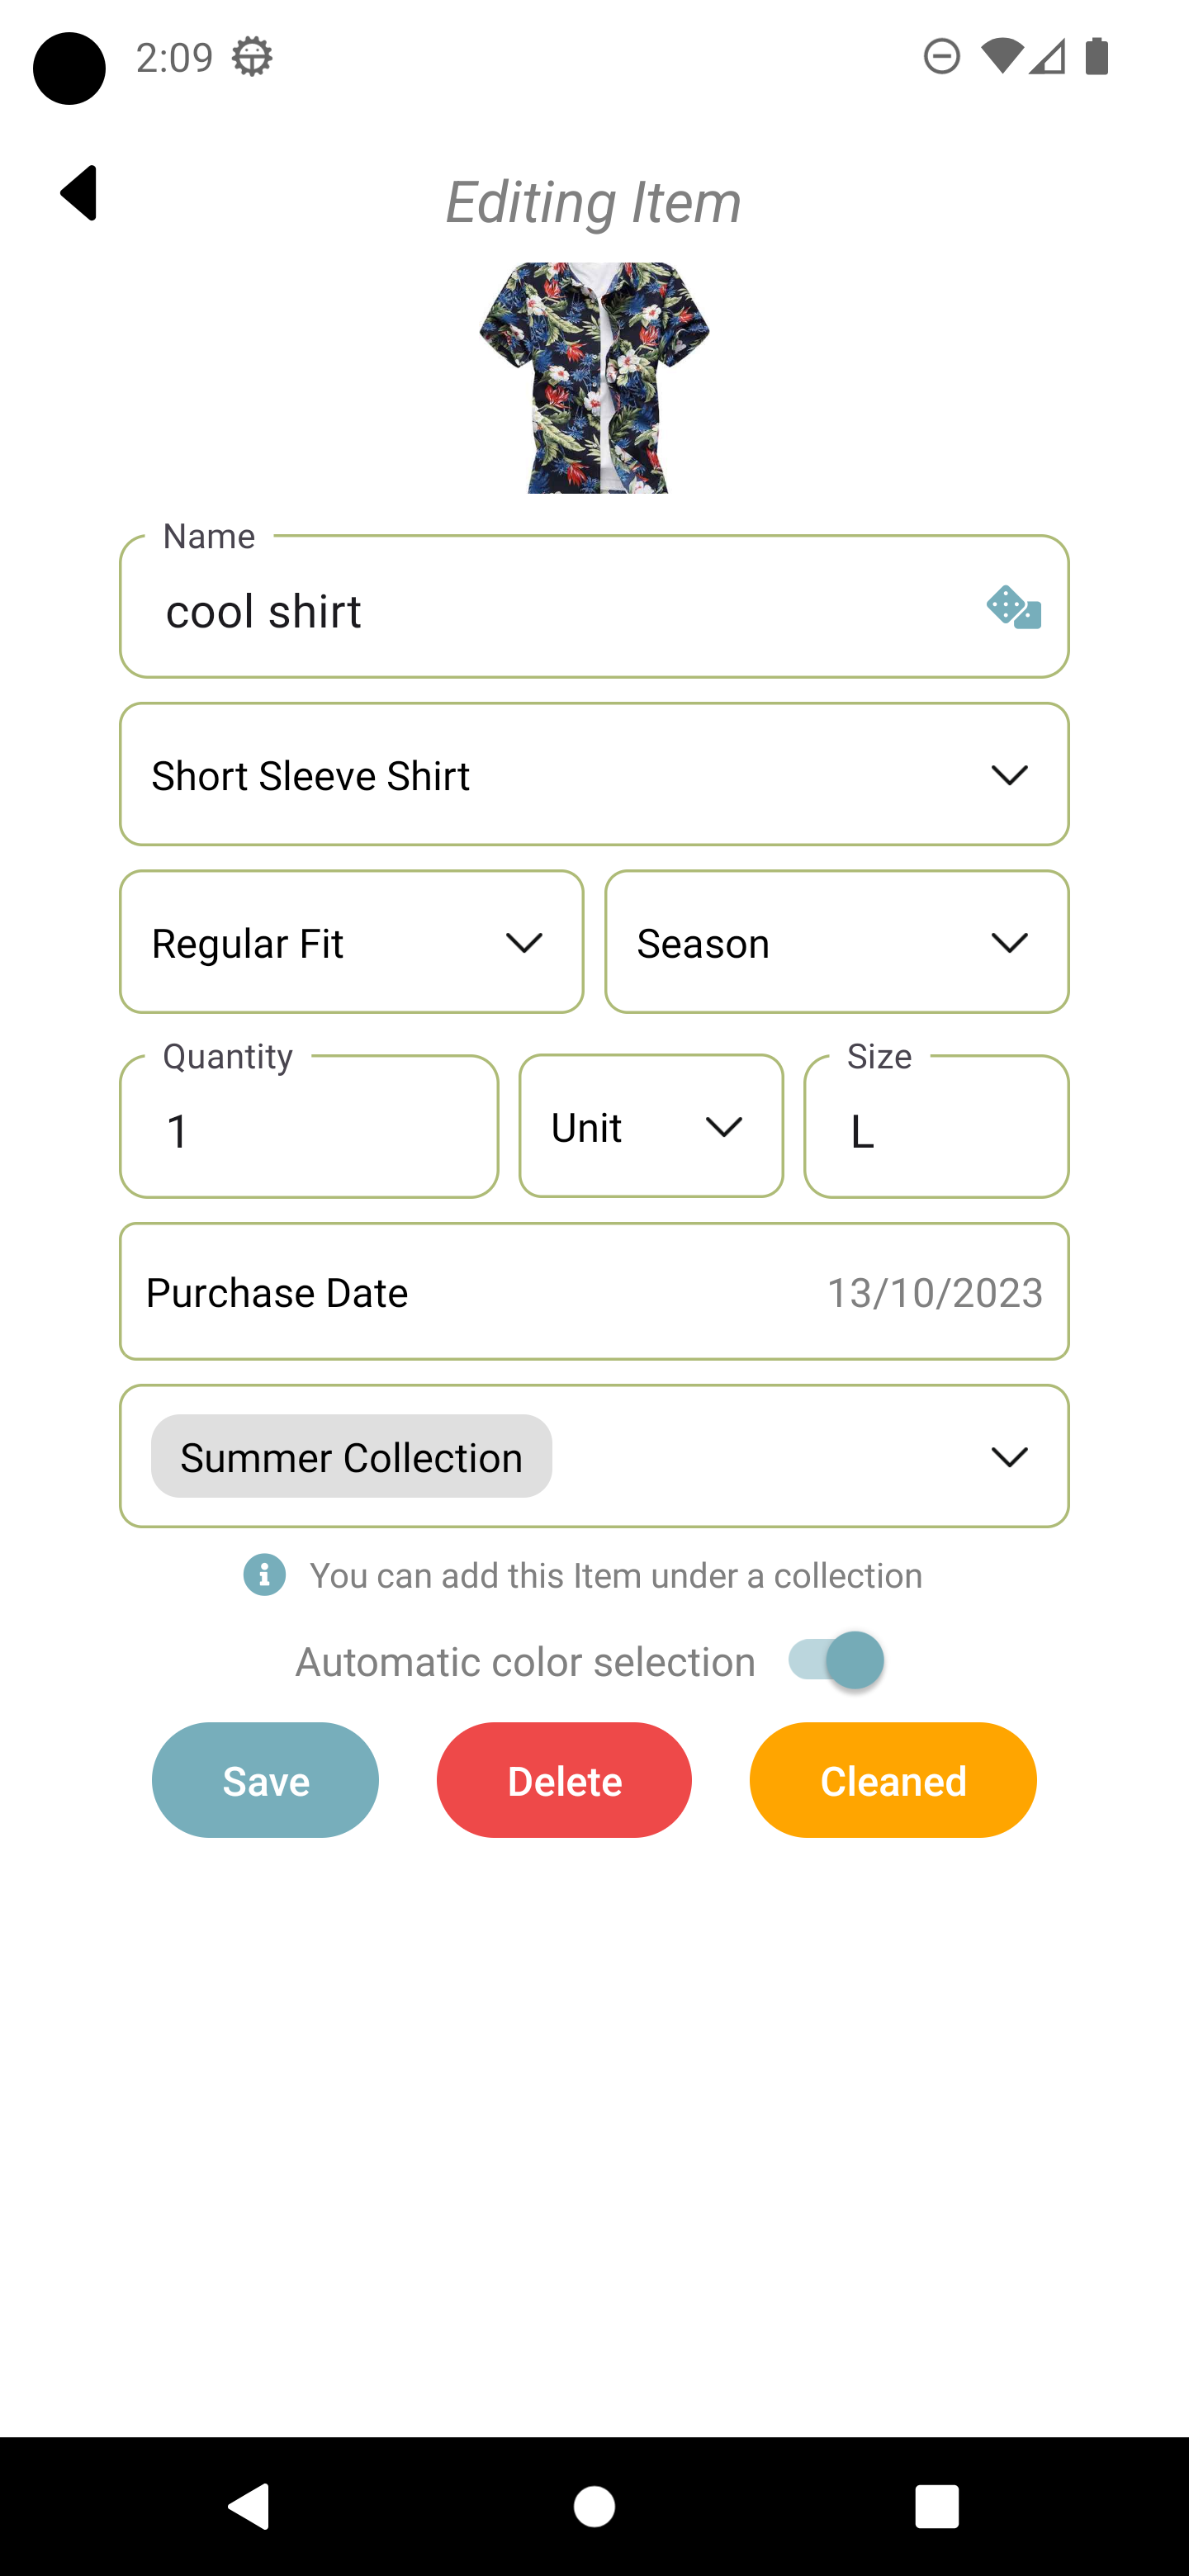This screenshot has height=2576, width=1189.
Task: Toggle Automatic color selection switch
Action: tap(836, 1661)
